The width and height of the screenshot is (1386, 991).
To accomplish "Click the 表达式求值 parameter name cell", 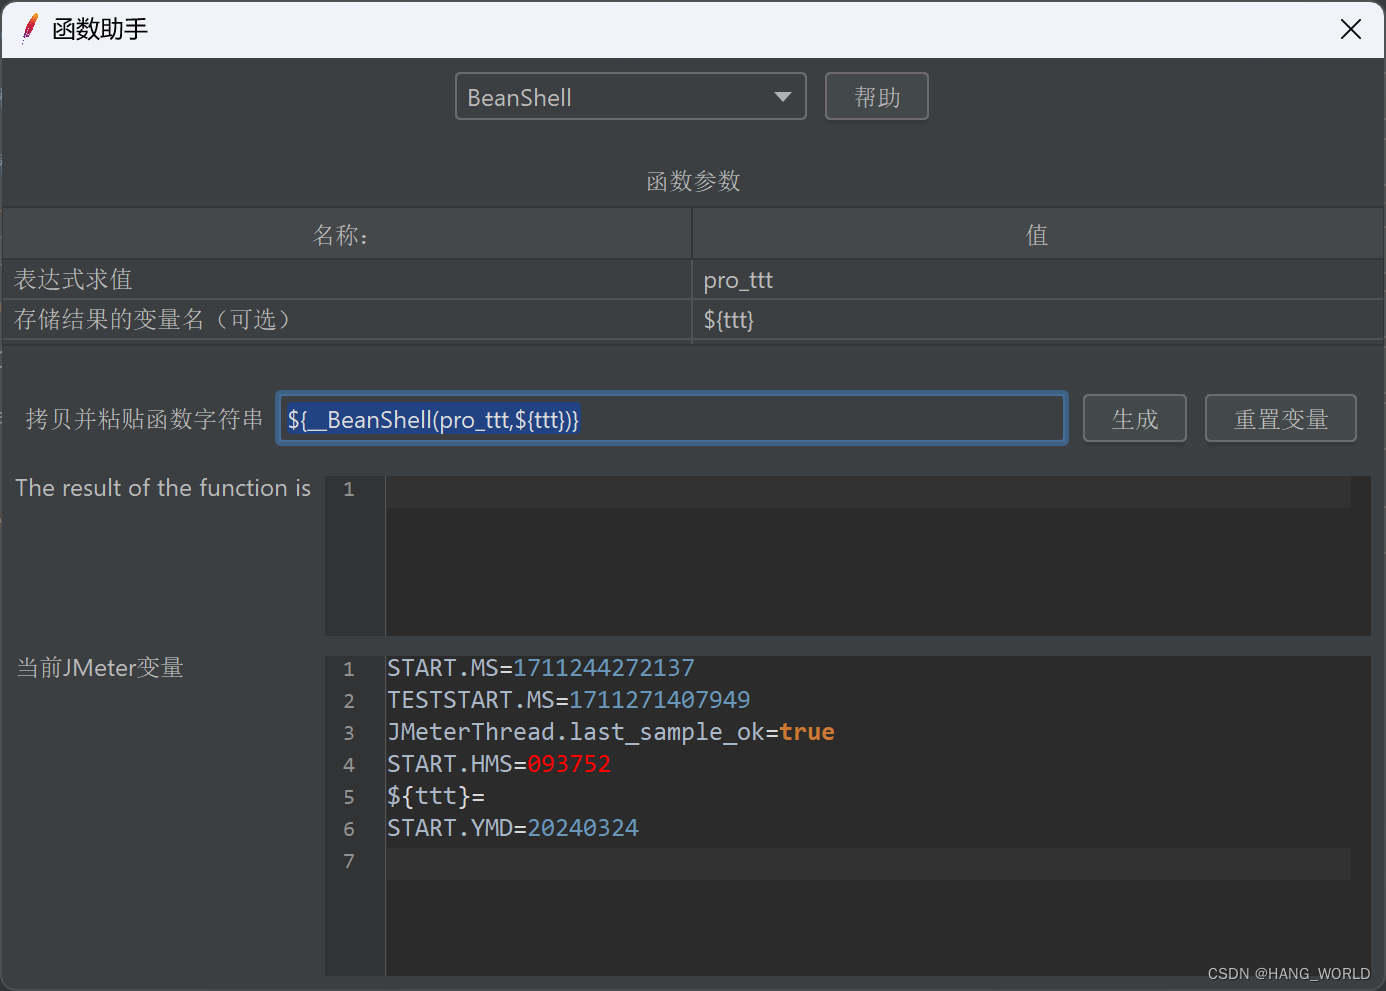I will [x=347, y=280].
